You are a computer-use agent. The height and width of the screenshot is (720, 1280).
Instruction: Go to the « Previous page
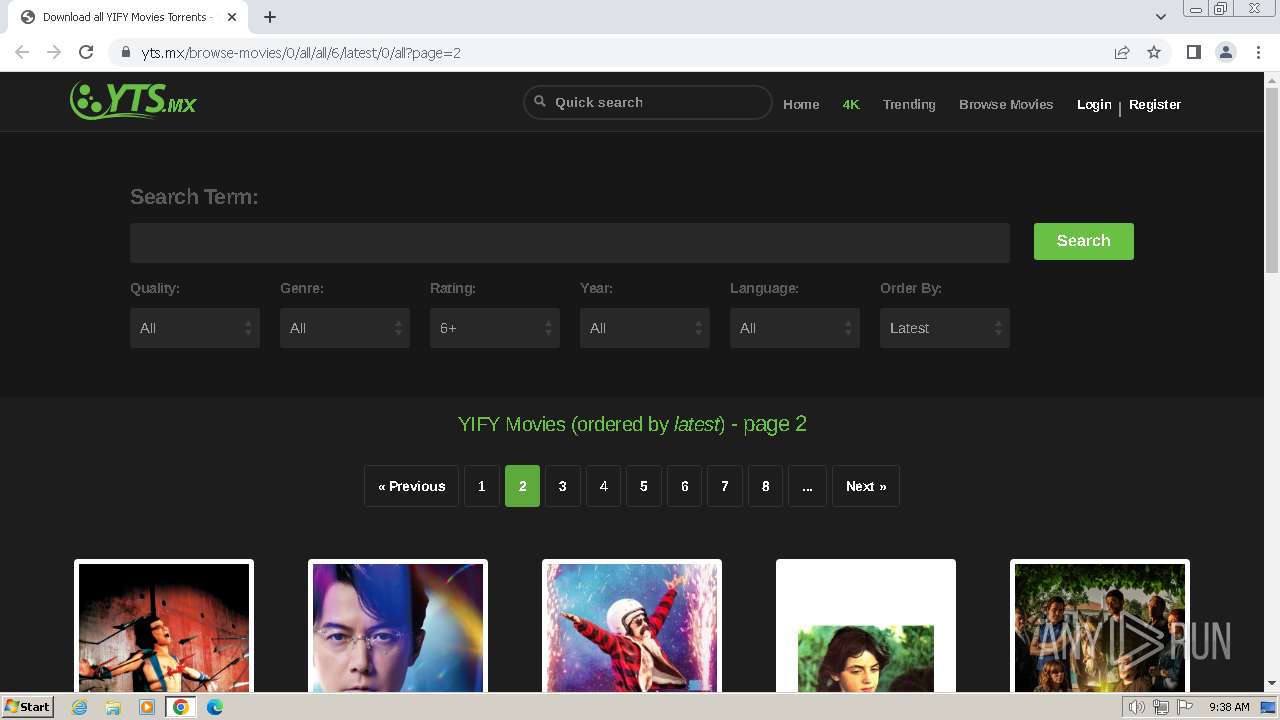pyautogui.click(x=412, y=486)
